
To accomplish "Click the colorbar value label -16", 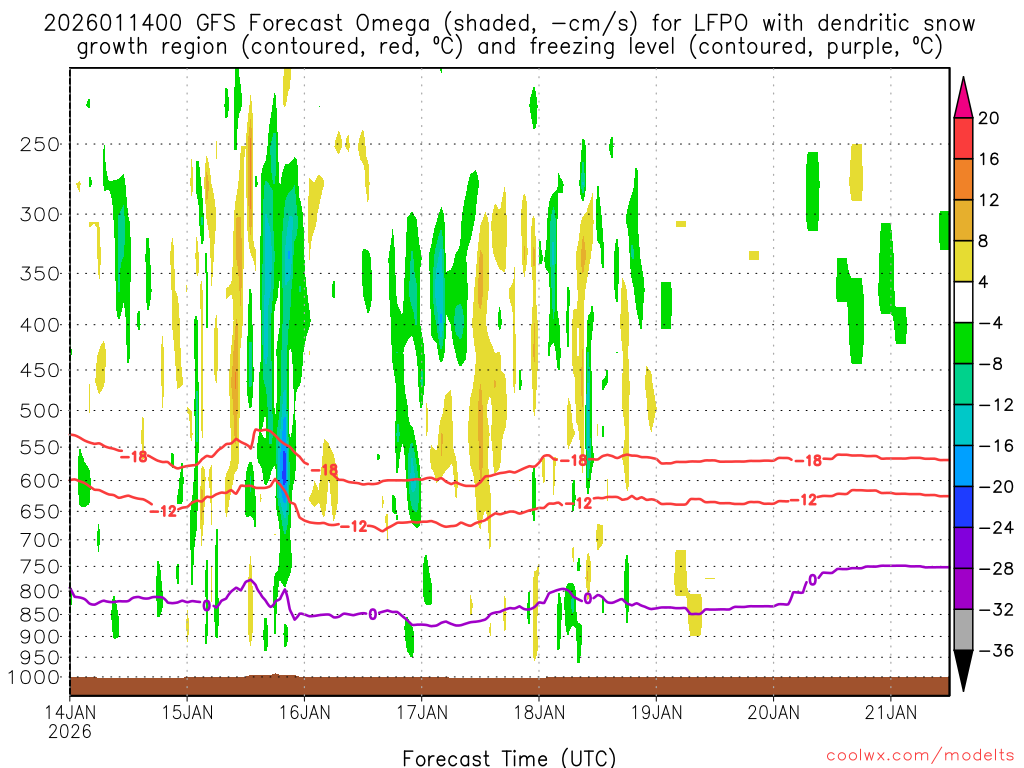I will tap(995, 446).
